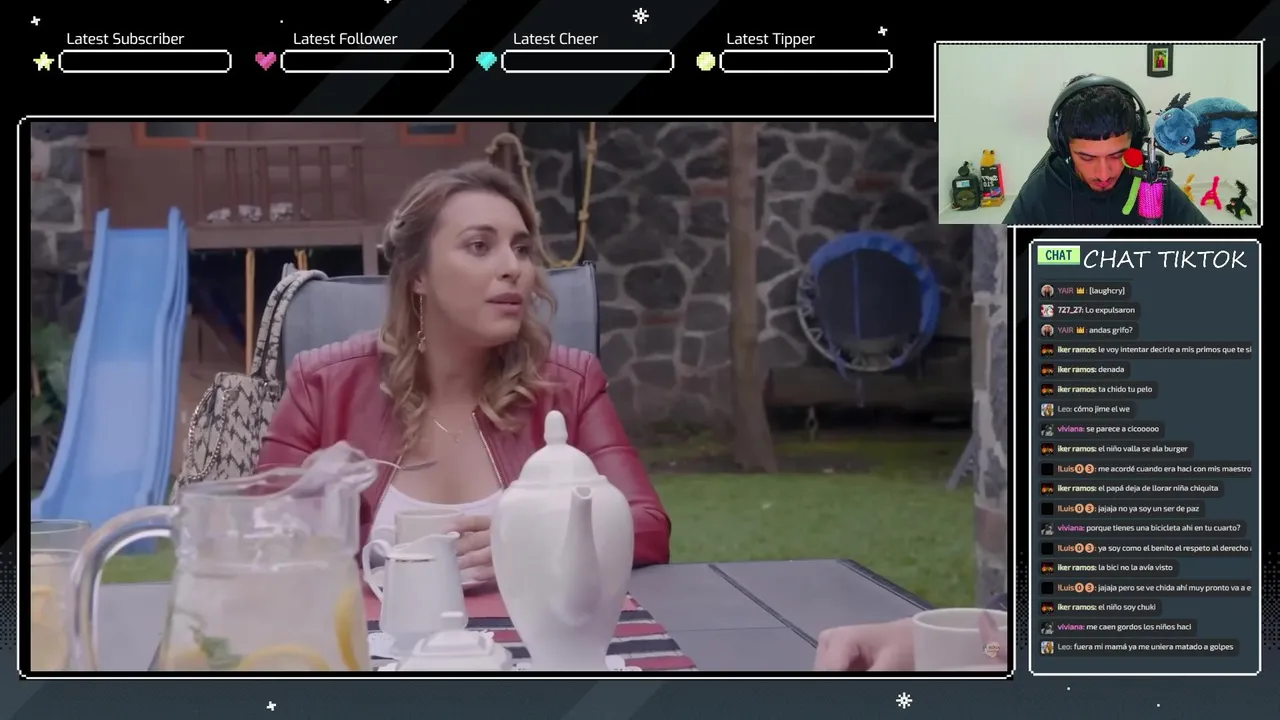Click the green CHAT badge
This screenshot has height=720, width=1280.
(1058, 256)
